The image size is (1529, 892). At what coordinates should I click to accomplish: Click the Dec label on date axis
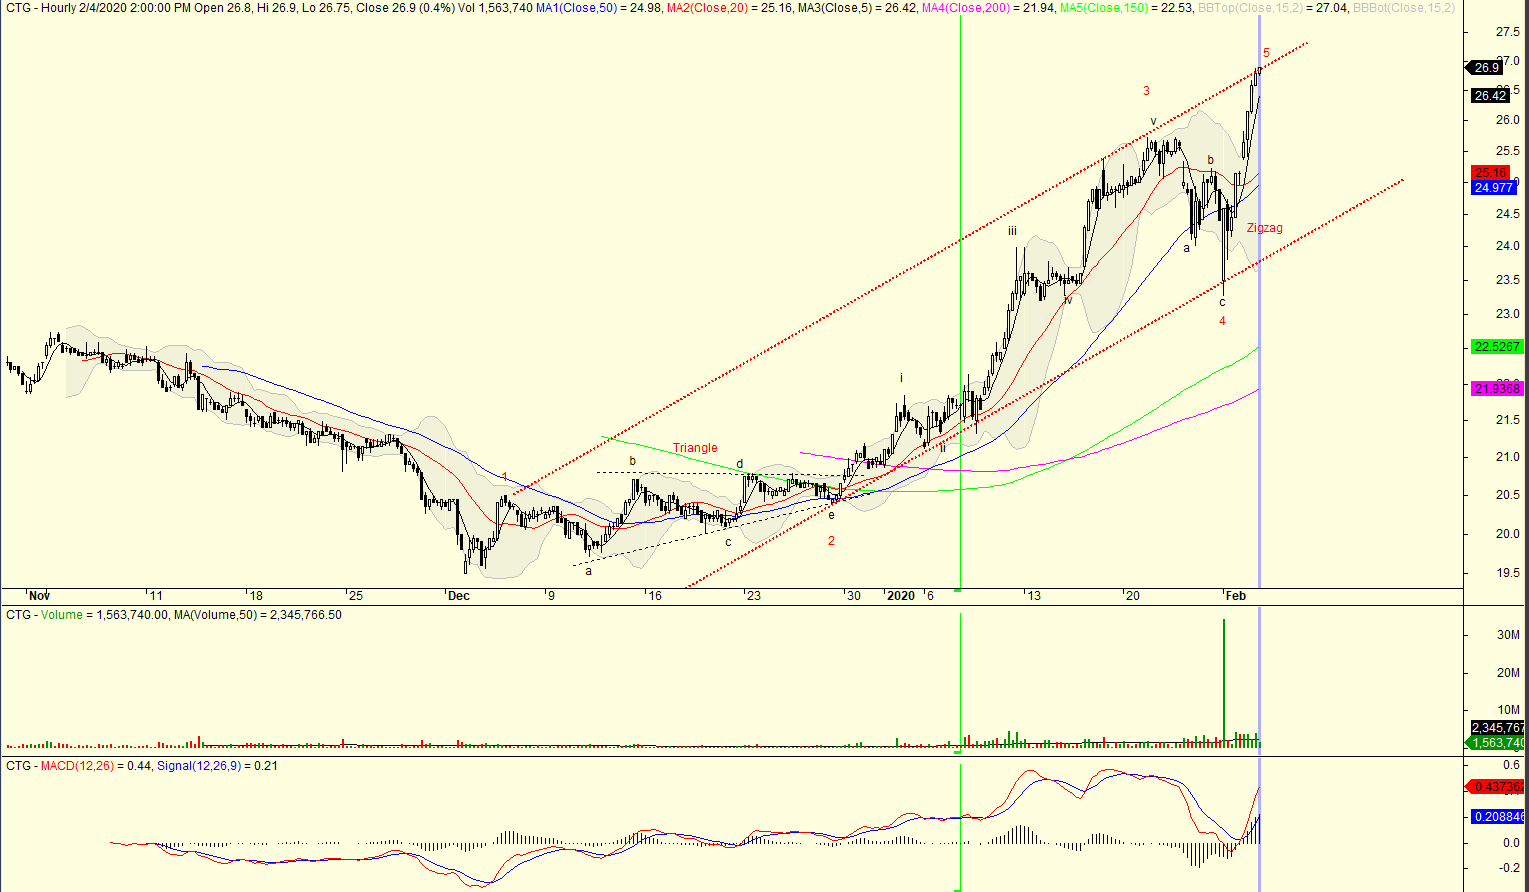point(458,596)
